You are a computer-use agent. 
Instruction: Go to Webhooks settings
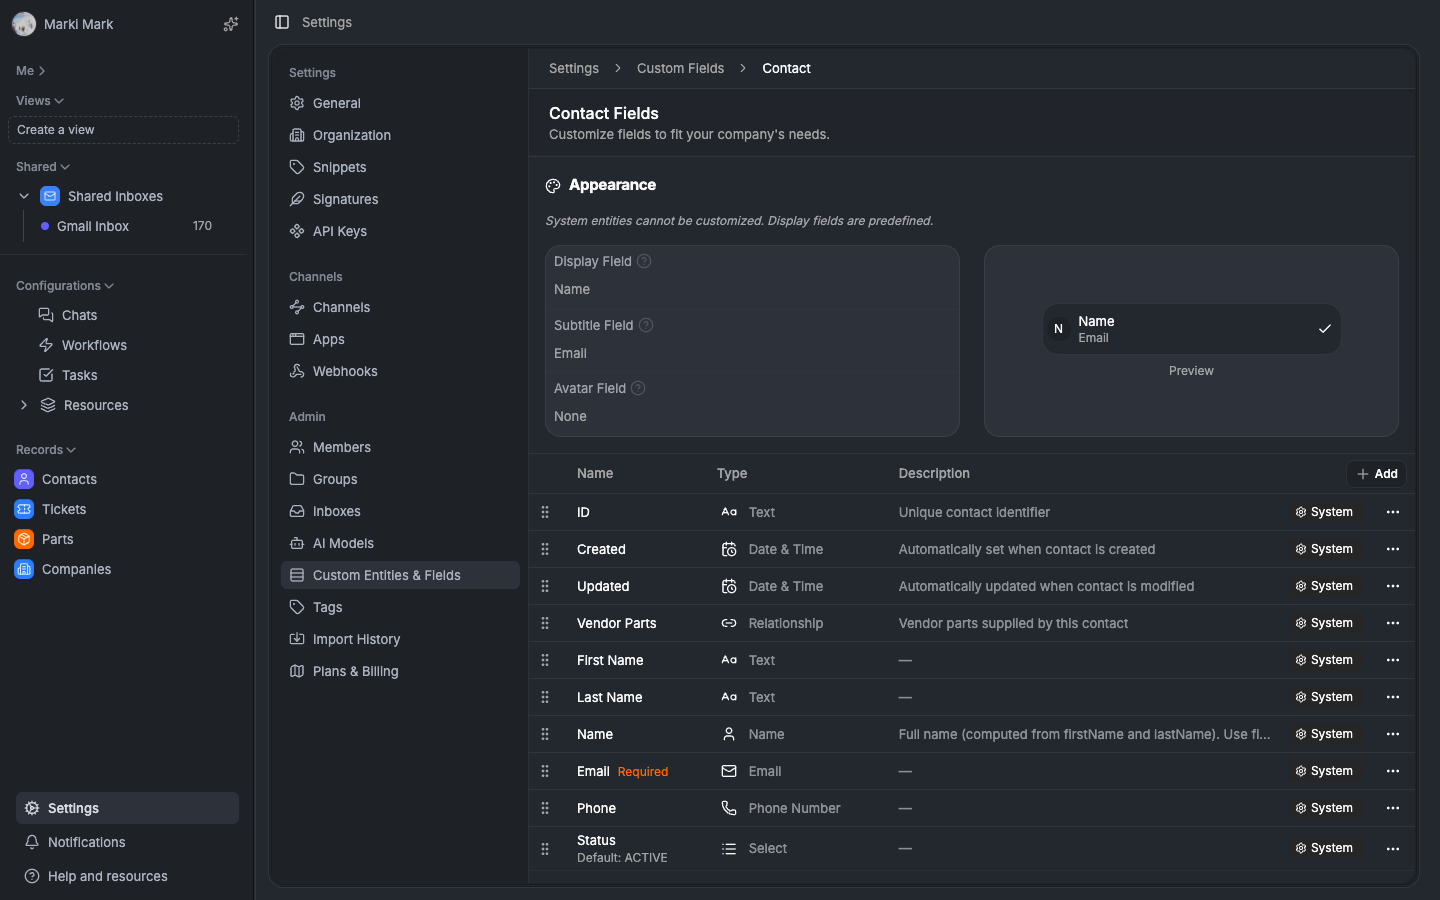[344, 371]
